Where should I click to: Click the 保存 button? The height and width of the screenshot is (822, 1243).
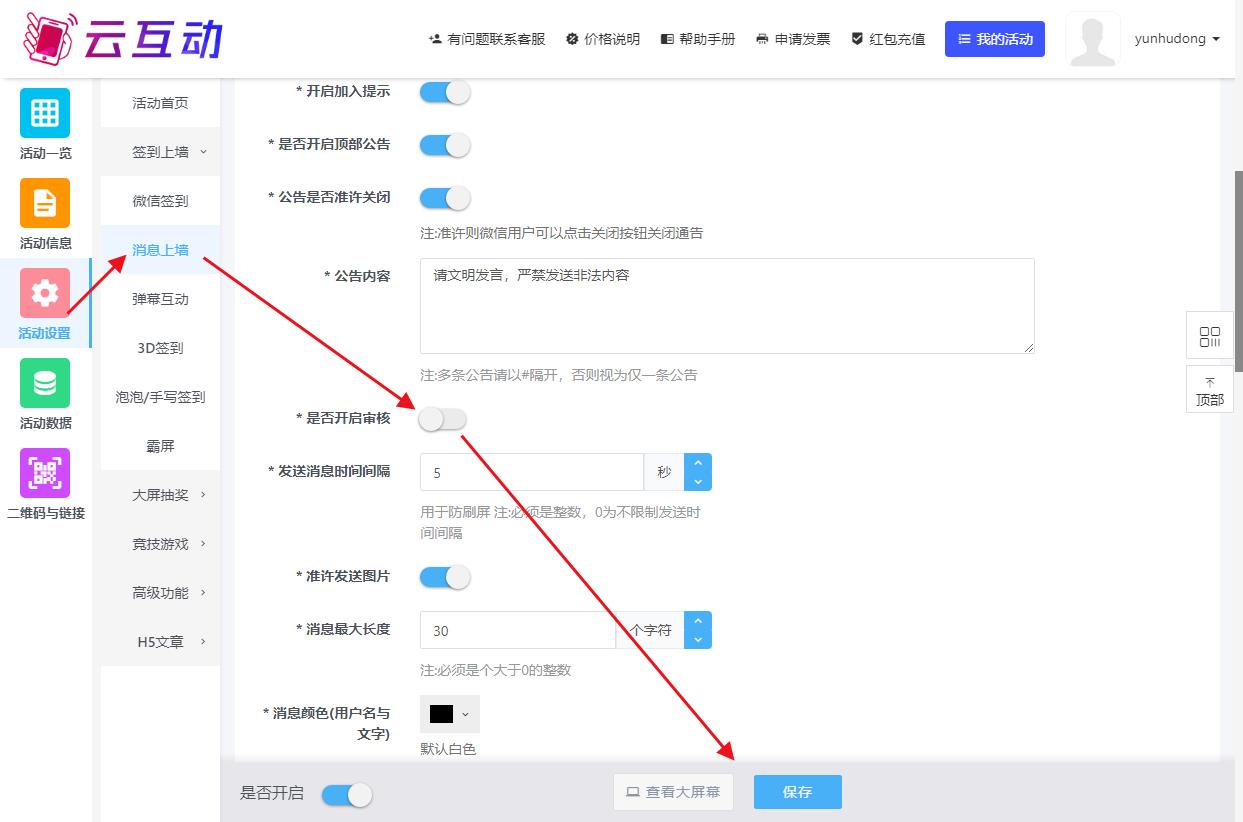click(x=797, y=792)
